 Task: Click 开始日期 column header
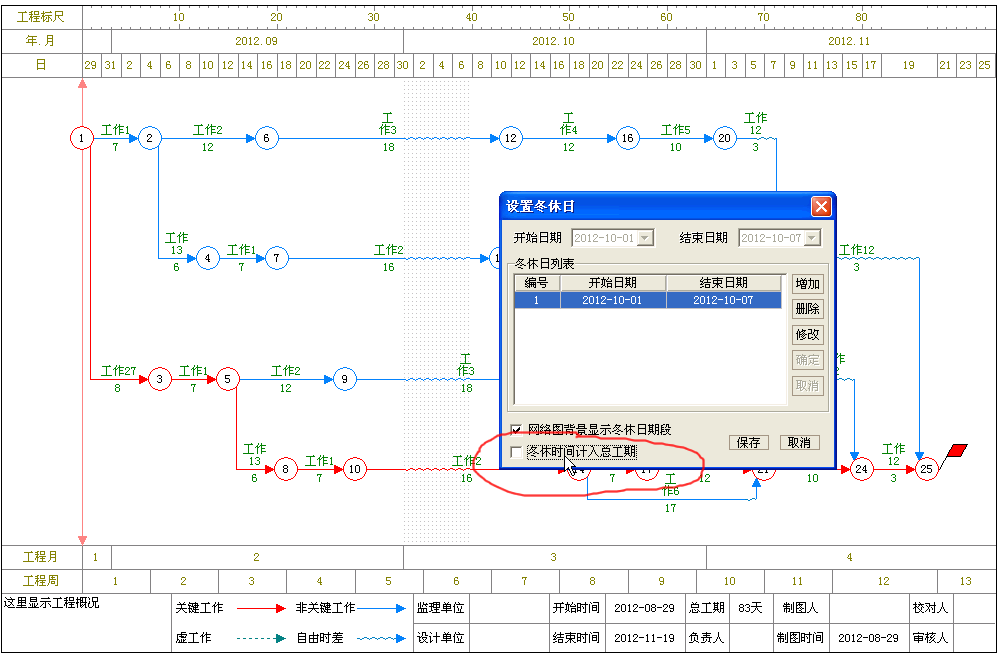613,283
